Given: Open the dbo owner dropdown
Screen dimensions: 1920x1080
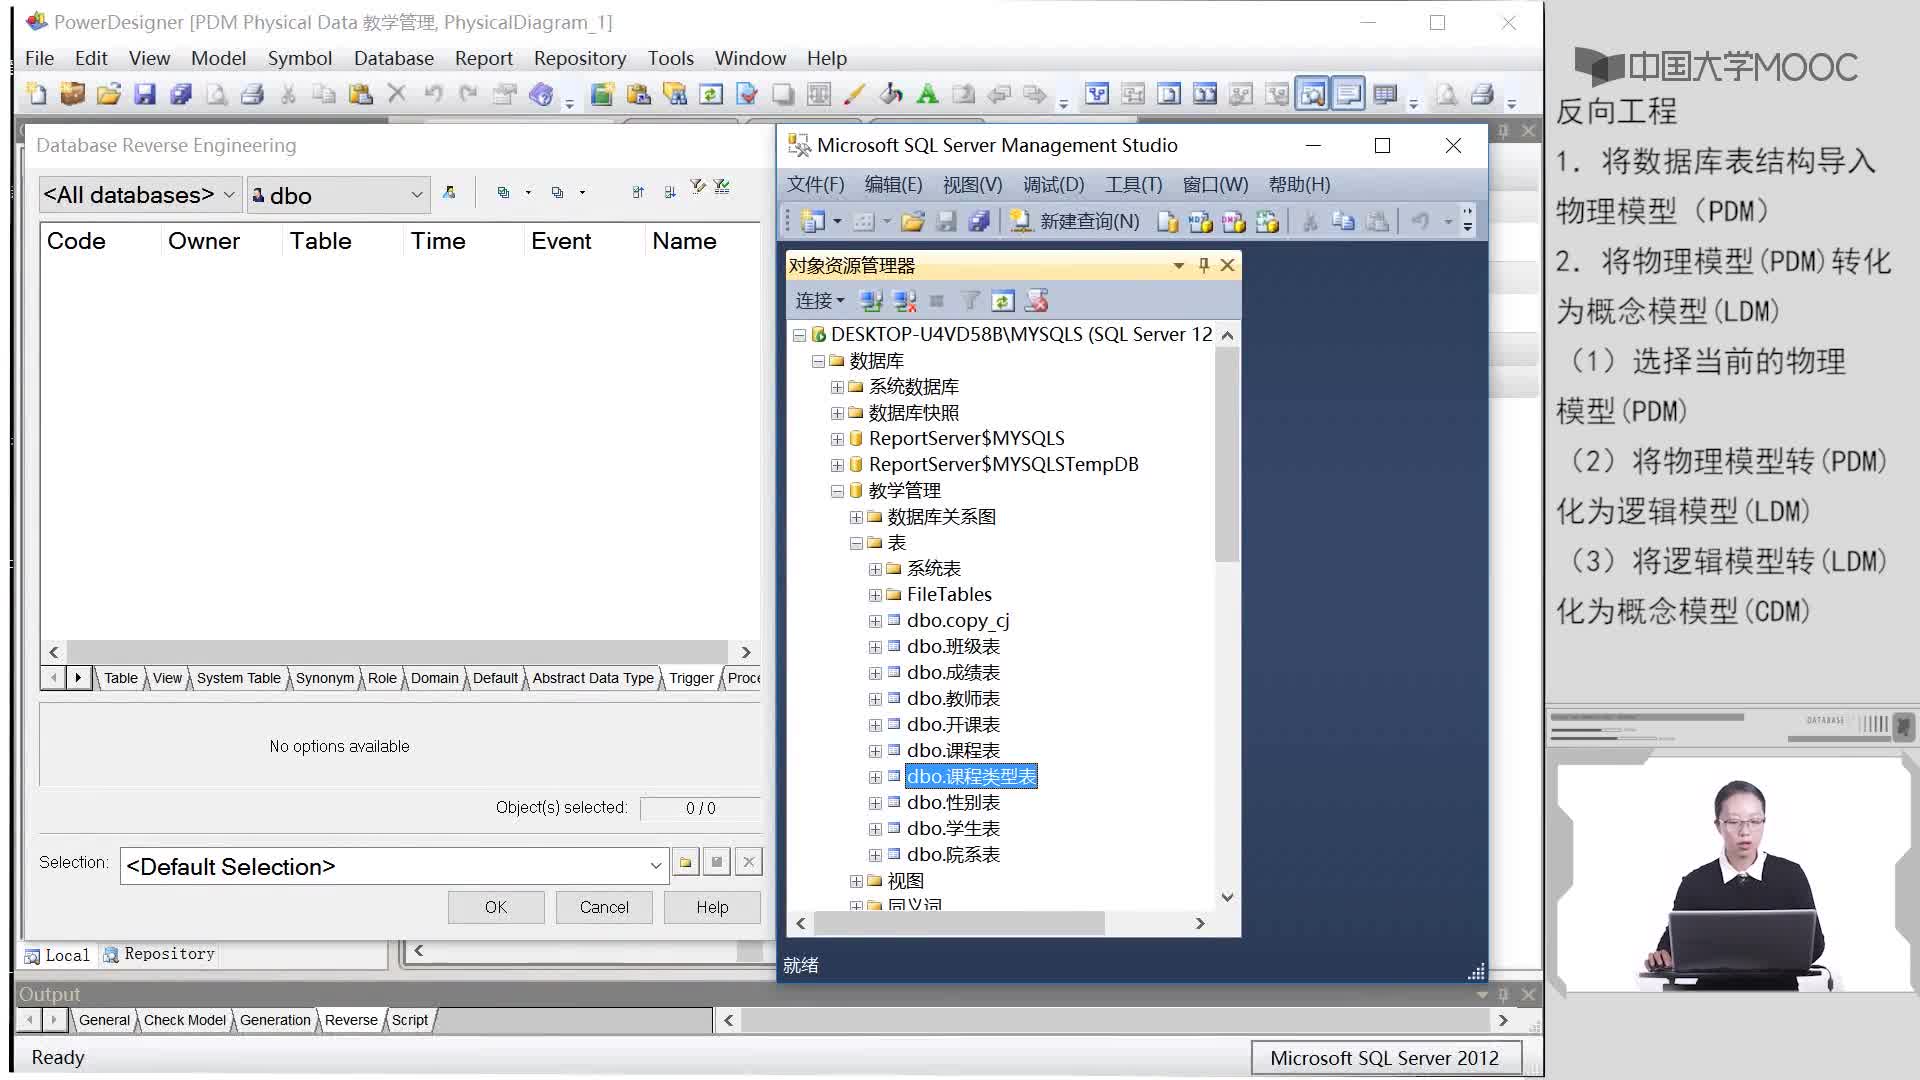Looking at the screenshot, I should point(338,195).
